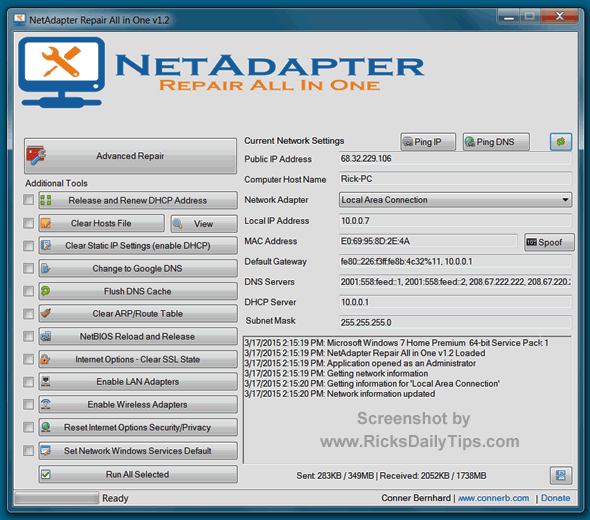Click the Computer Host Name field
Image resolution: width=590 pixels, height=520 pixels.
click(x=455, y=179)
